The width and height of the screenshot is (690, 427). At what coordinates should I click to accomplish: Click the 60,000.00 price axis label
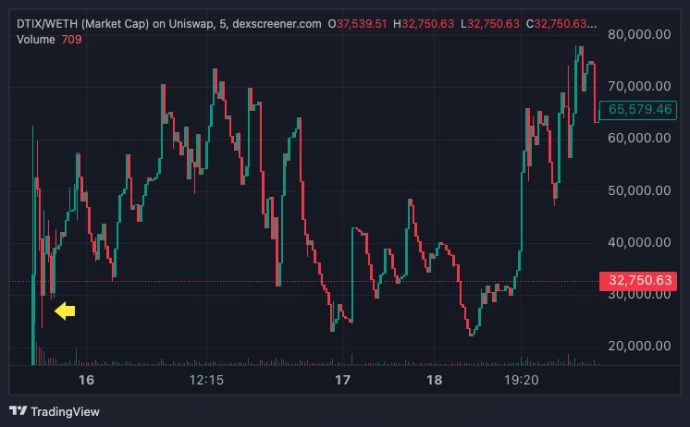(639, 138)
